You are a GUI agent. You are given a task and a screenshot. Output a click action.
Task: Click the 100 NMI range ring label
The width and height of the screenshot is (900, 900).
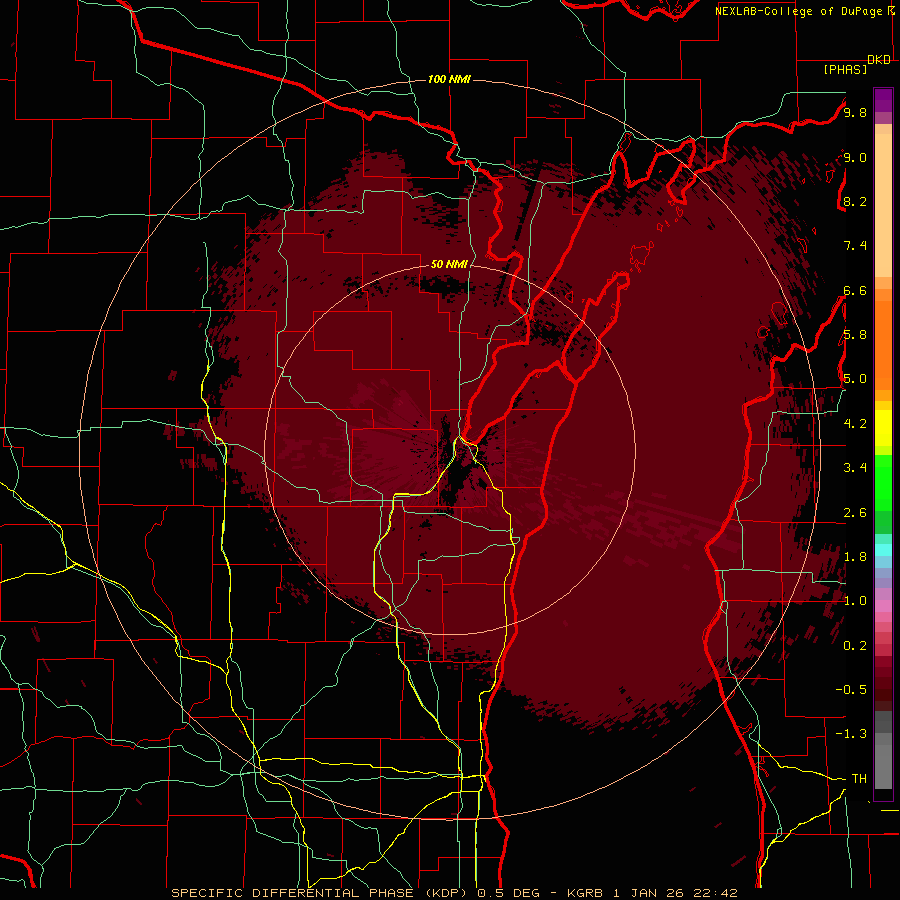tap(449, 79)
